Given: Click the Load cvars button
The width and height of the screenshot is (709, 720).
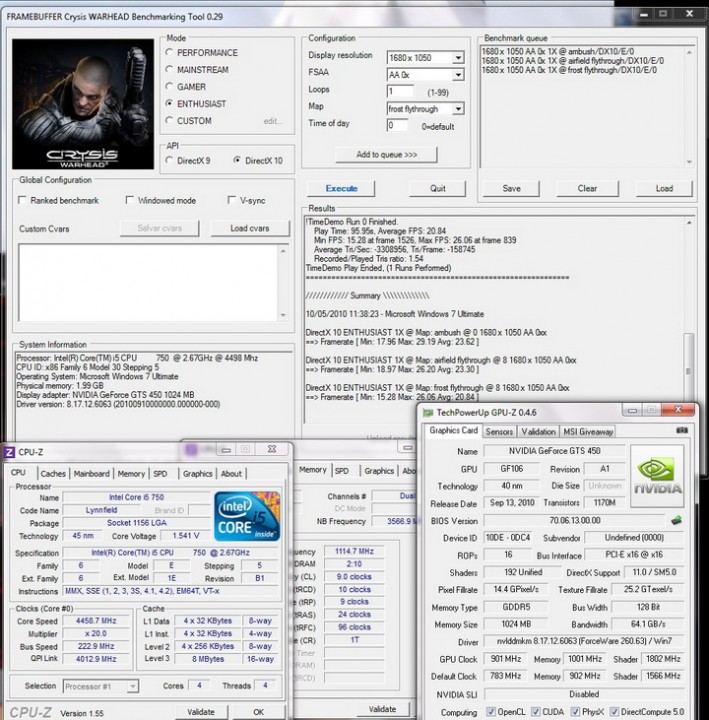Looking at the screenshot, I should point(250,228).
